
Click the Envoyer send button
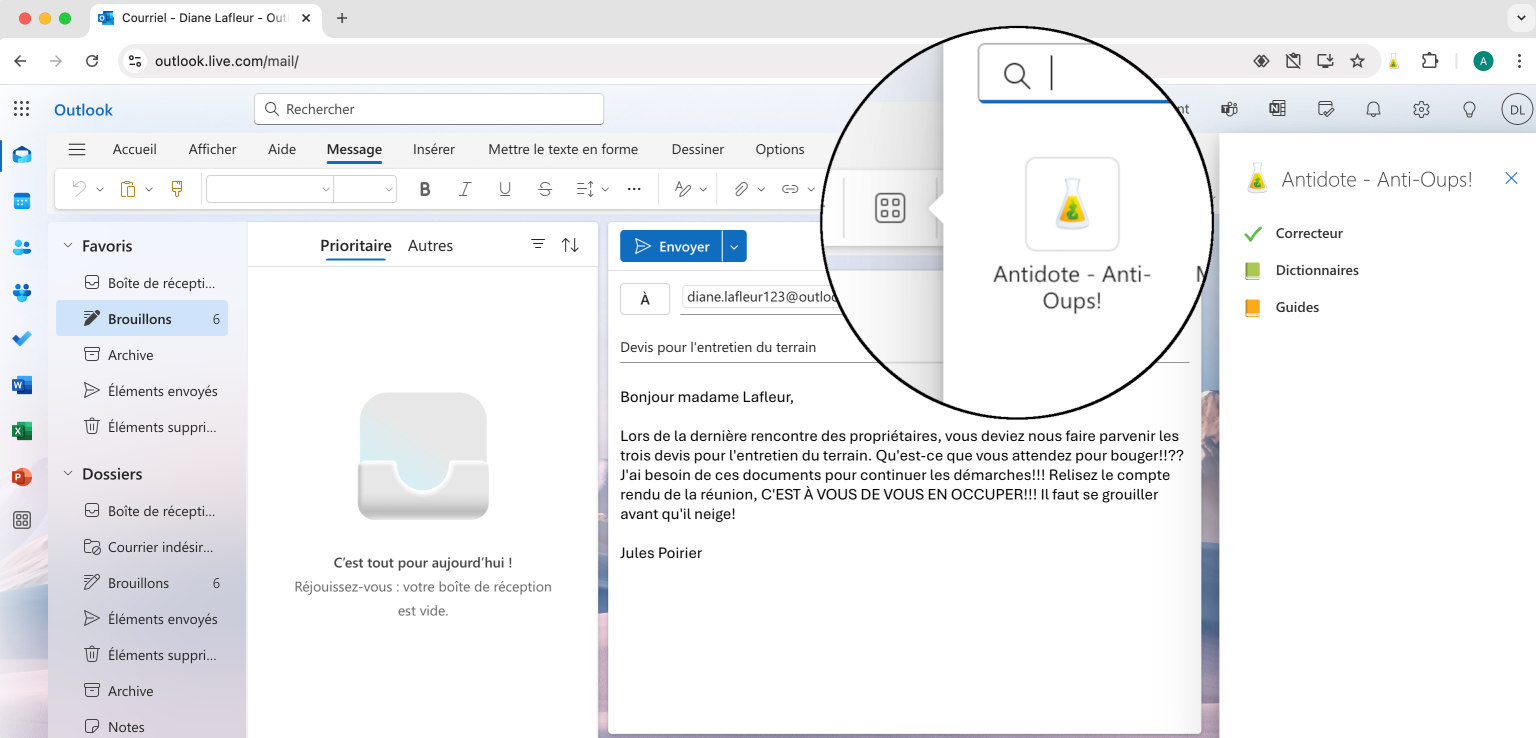[x=671, y=246]
